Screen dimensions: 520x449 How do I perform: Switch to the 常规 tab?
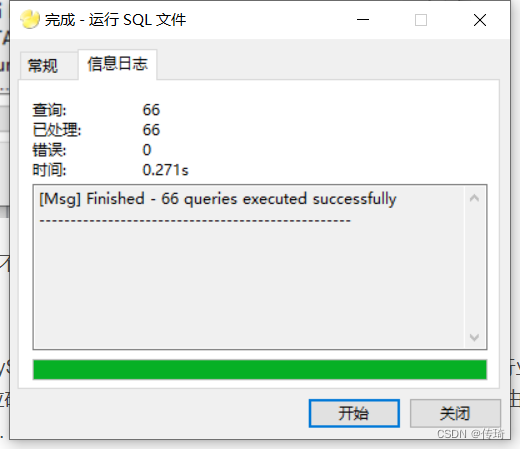pyautogui.click(x=43, y=66)
